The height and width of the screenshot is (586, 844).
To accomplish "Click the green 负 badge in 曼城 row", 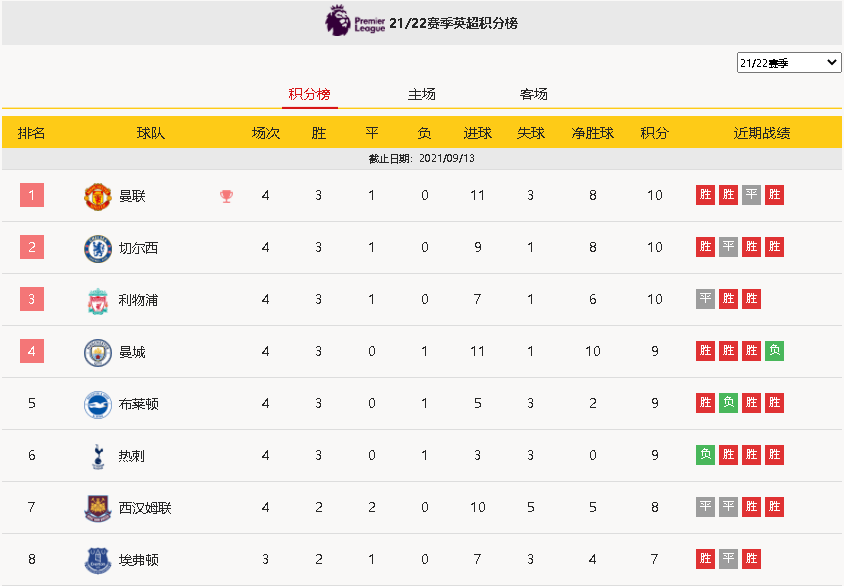I will point(775,351).
